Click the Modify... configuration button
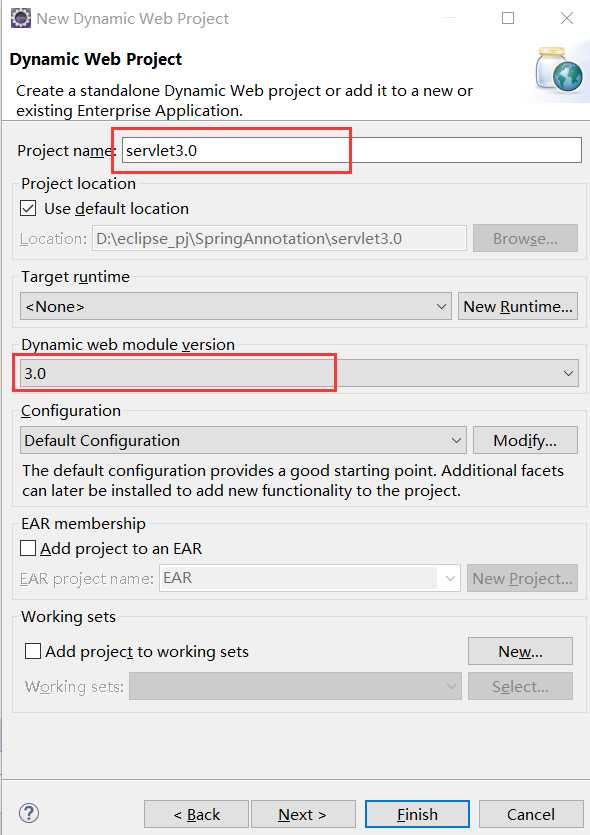The width and height of the screenshot is (590, 835). (x=525, y=440)
